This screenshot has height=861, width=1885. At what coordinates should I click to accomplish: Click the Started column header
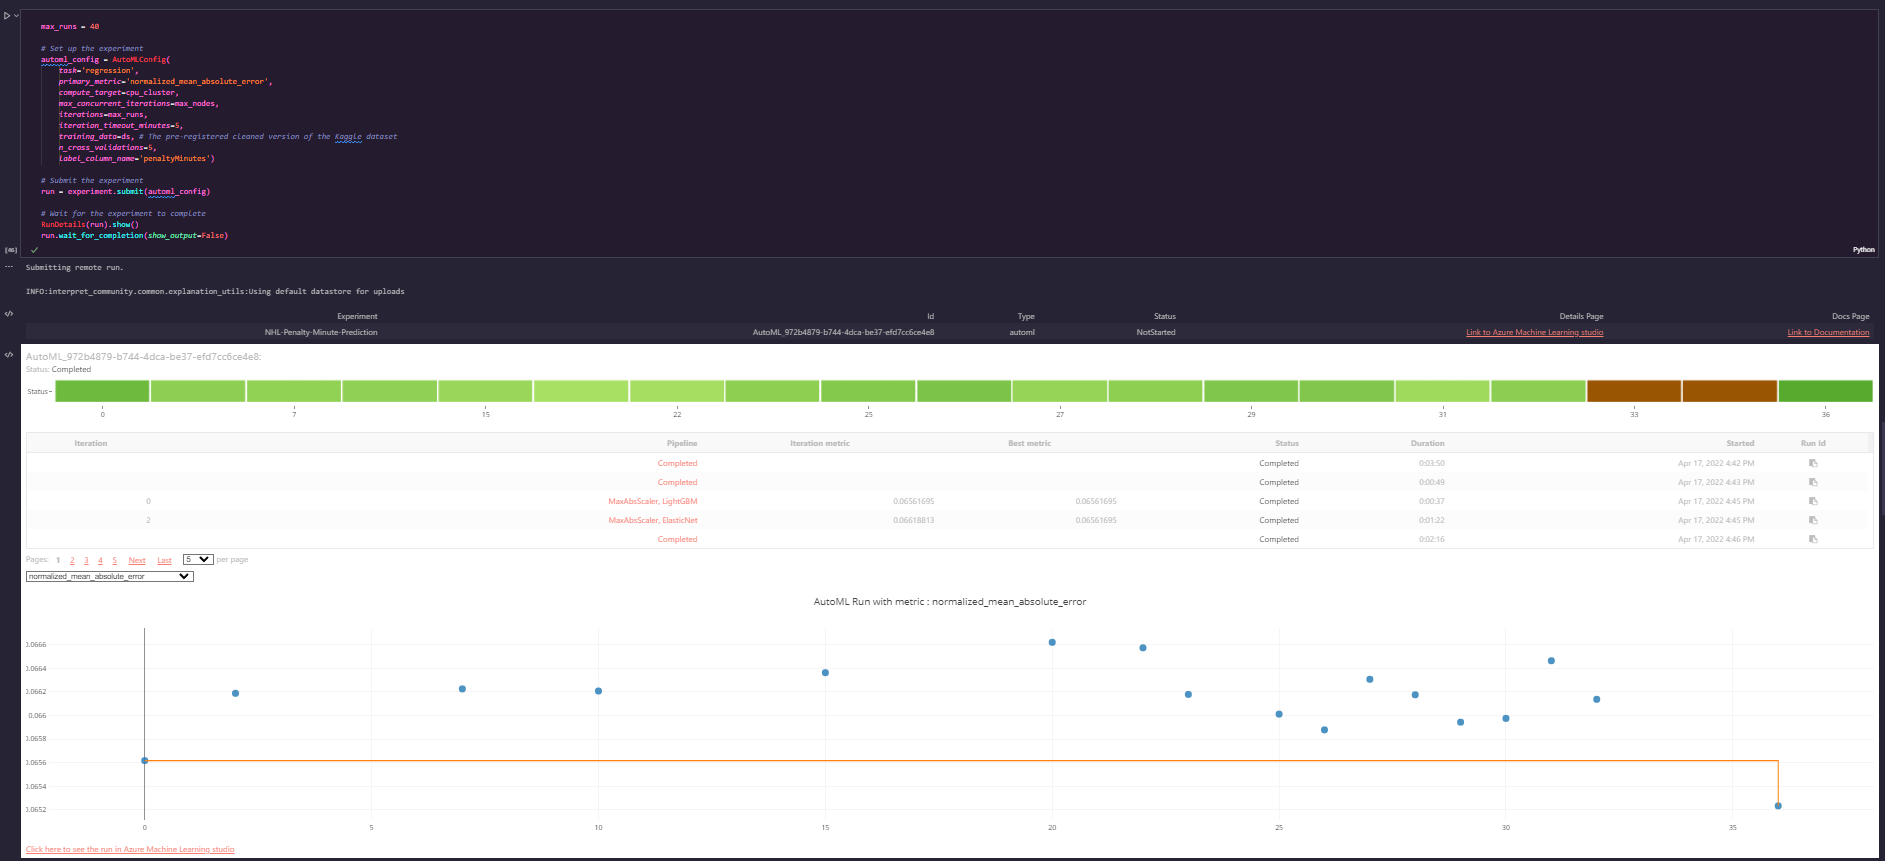tap(1740, 443)
